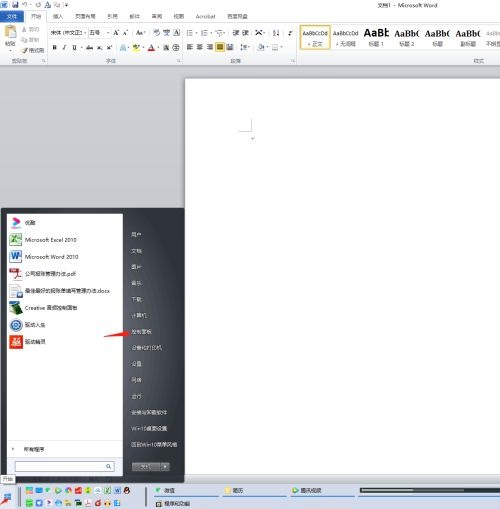Click the red square app icon in Start menu
The width and height of the screenshot is (500, 509).
point(16,342)
